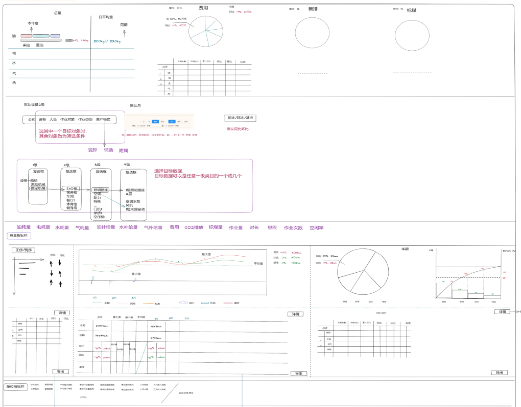Image resolution: width=521 pixels, height=407 pixels.
Task: Click the outlined button heading the ranking panel
Action: (x=23, y=250)
